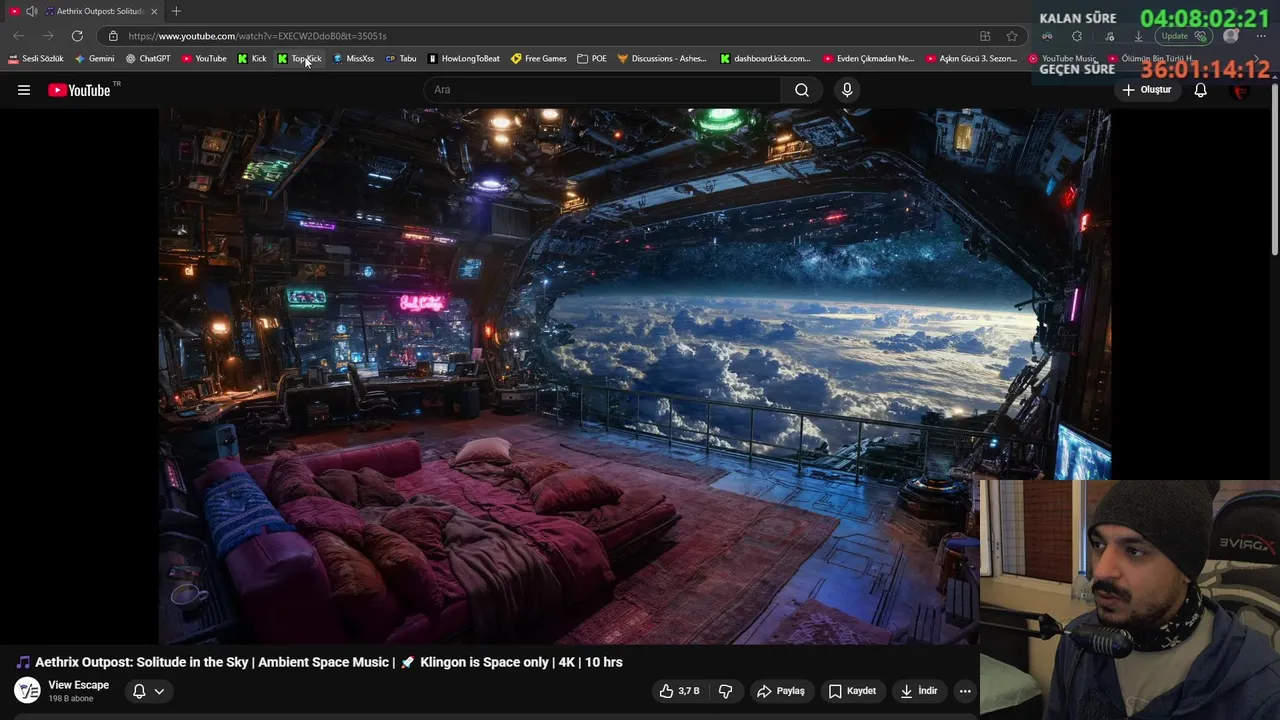The height and width of the screenshot is (720, 1280).
Task: Go back using browser back arrow
Action: [x=19, y=36]
